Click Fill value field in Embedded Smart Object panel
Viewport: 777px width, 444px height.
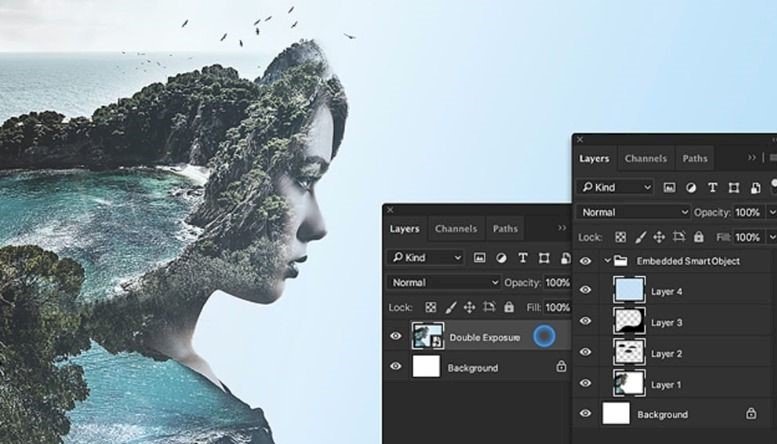(747, 237)
